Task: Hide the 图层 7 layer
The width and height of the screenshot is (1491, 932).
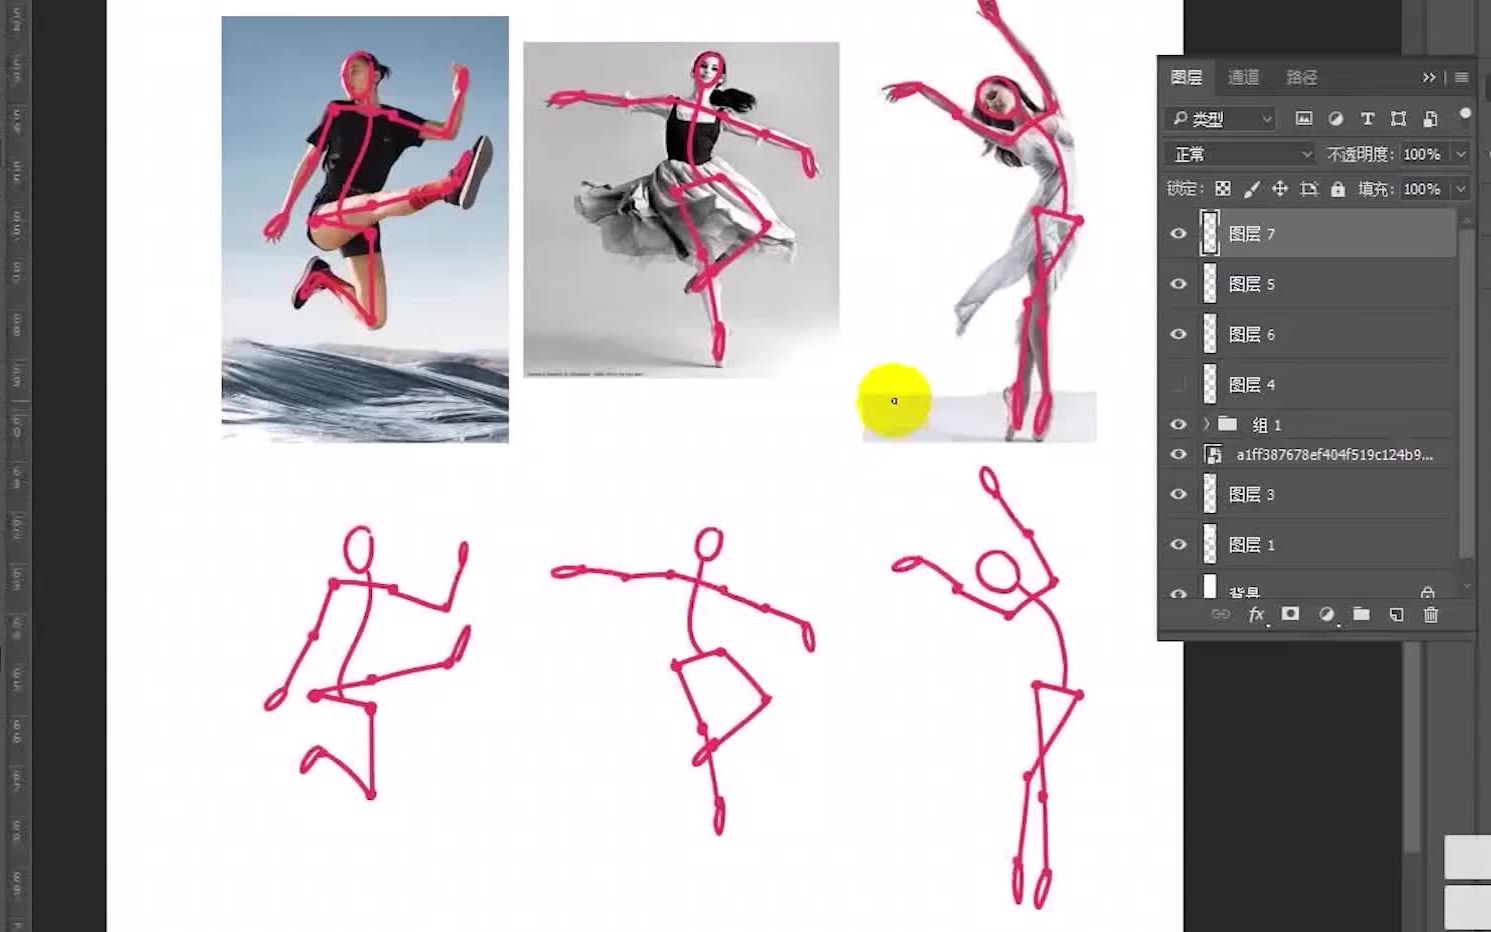Action: (x=1178, y=233)
